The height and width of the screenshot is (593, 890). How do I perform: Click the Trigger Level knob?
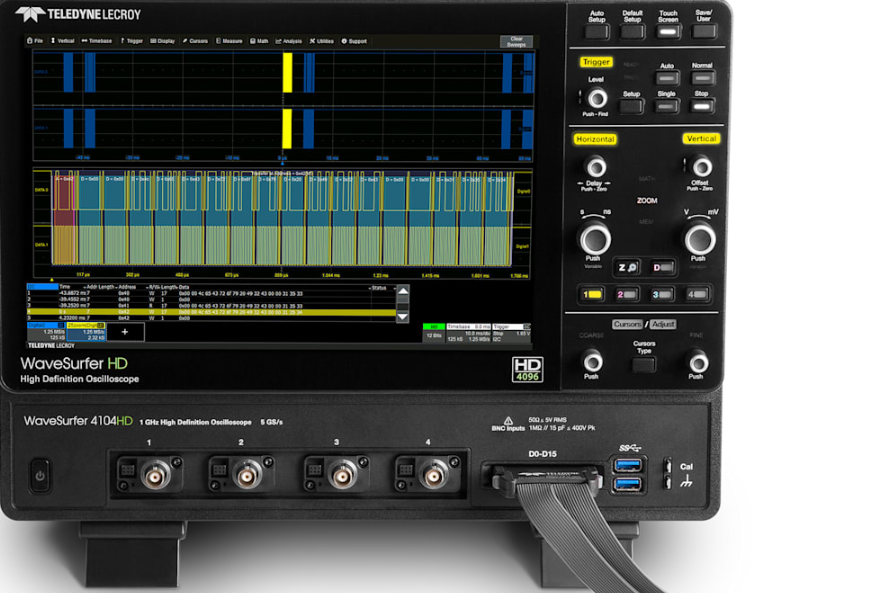[x=596, y=97]
